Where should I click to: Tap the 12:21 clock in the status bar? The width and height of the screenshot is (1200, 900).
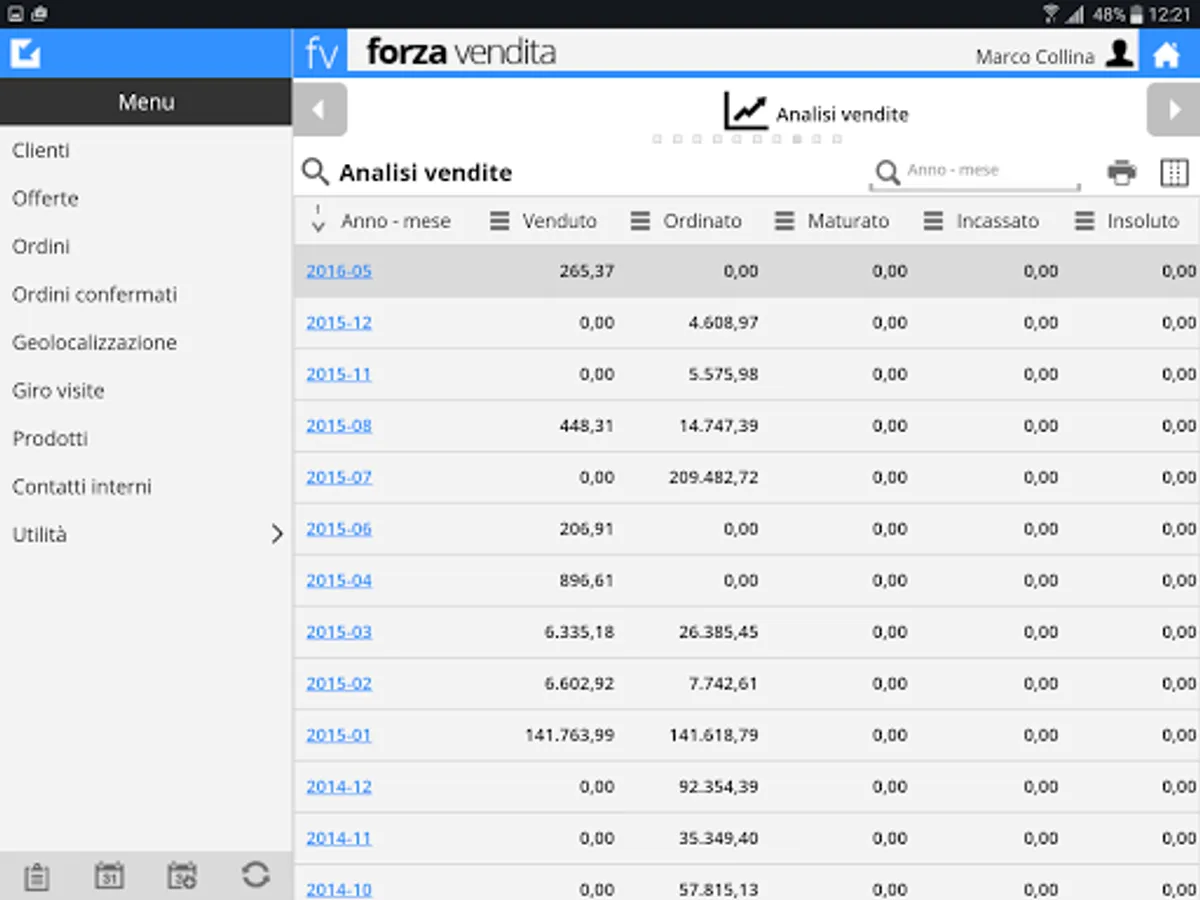[1171, 15]
